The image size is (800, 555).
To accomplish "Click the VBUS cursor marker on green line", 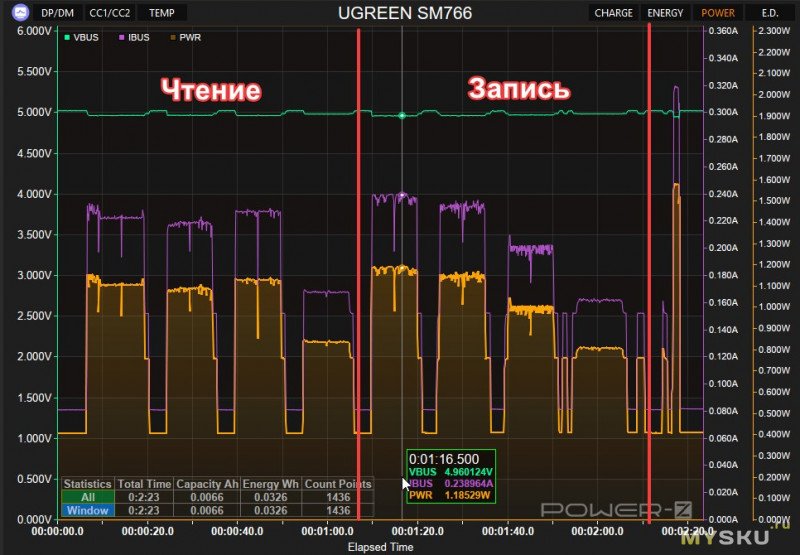I will coord(402,116).
